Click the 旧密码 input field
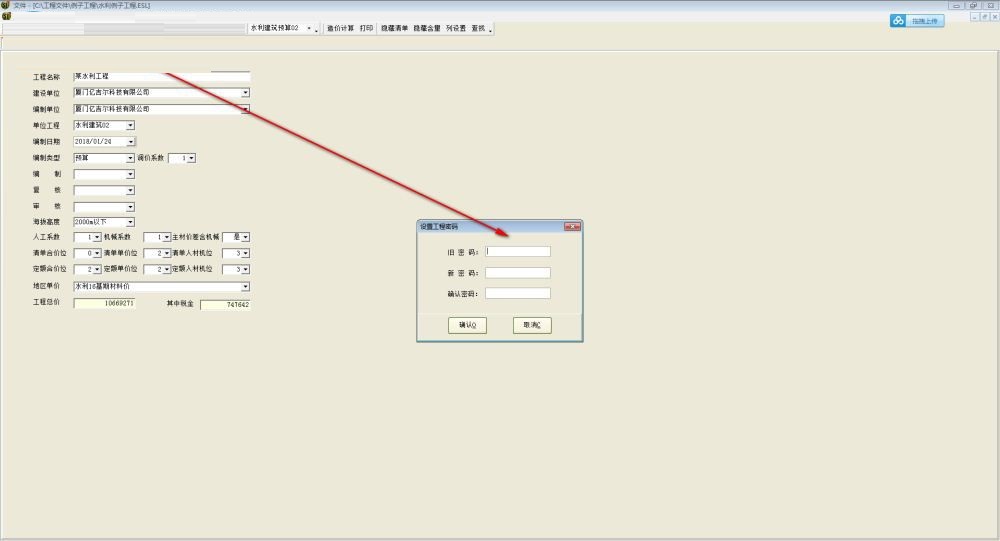The width and height of the screenshot is (1000, 541). [x=518, y=252]
